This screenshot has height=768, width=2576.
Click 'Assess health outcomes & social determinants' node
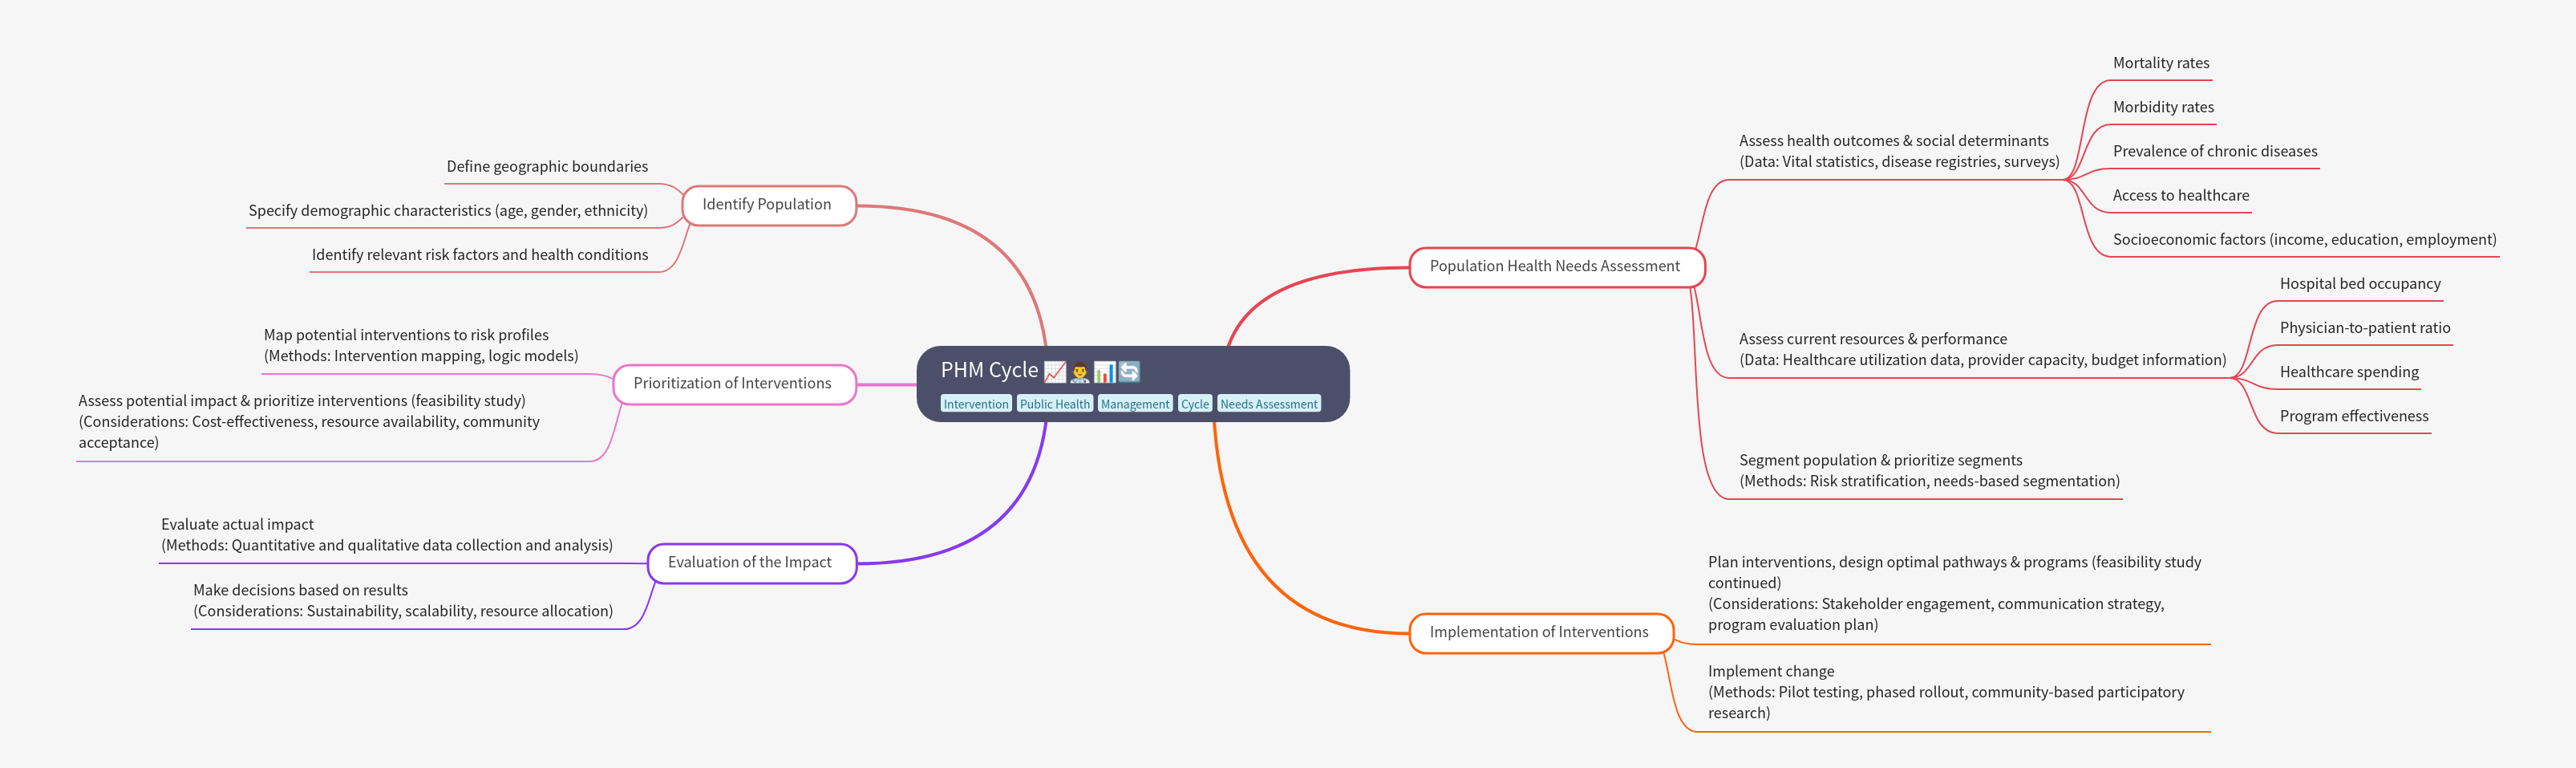pyautogui.click(x=1899, y=151)
